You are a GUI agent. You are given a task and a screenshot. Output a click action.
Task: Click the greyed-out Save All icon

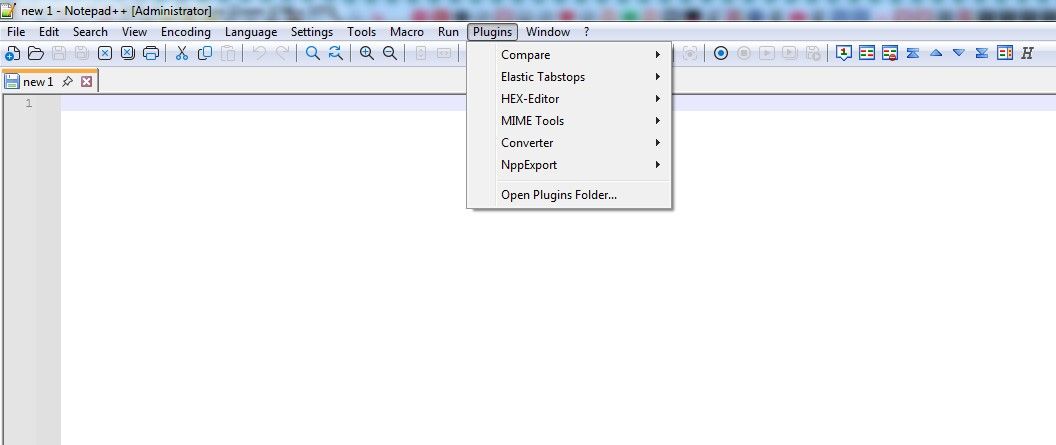click(x=81, y=54)
